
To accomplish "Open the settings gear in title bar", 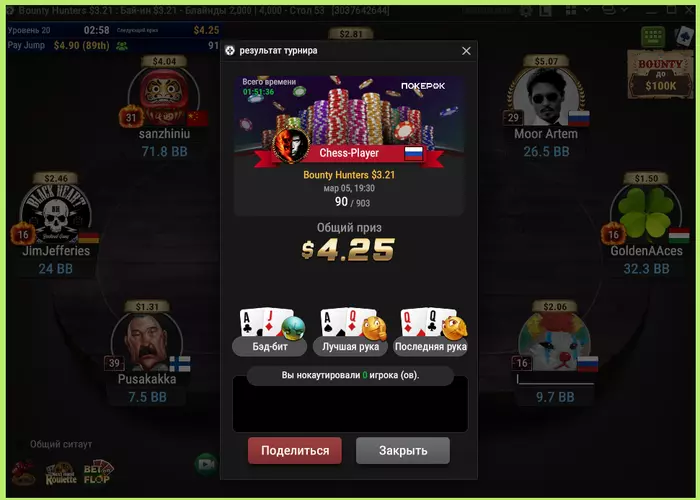I will point(525,11).
